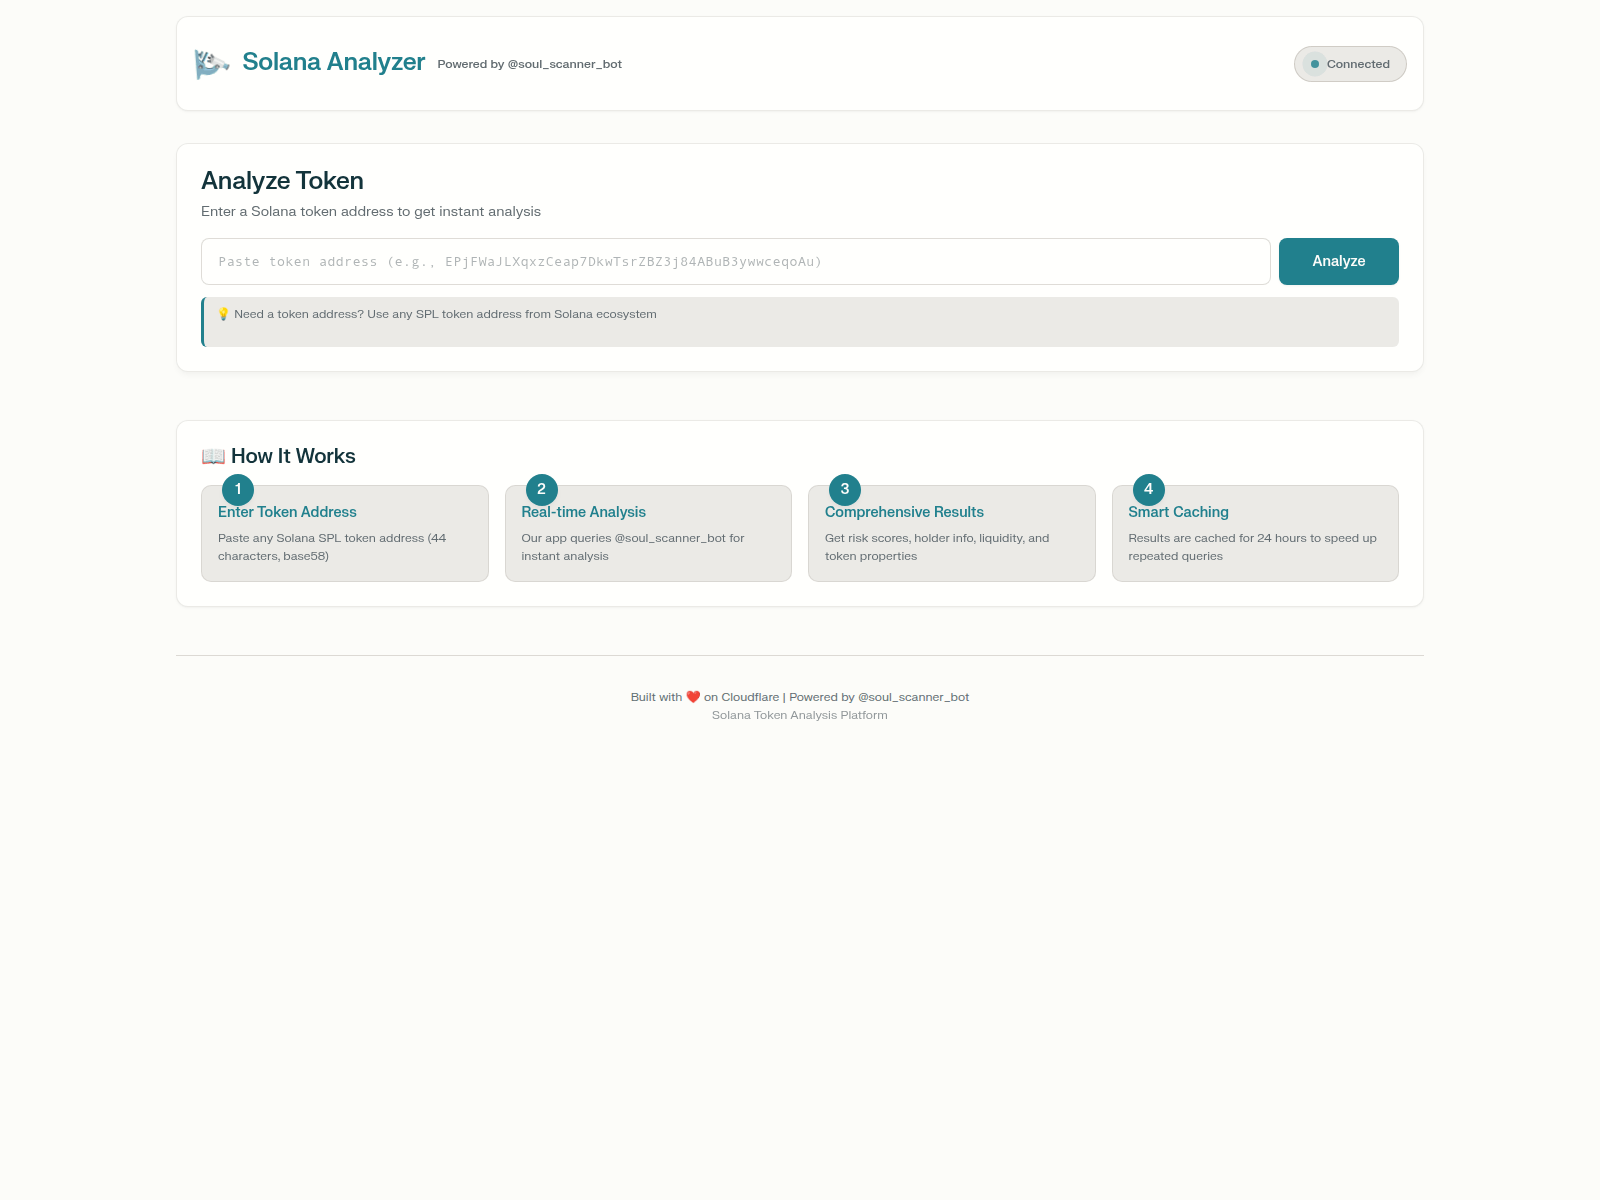1600x1200 pixels.
Task: Select the Smart Caching card title
Action: click(x=1179, y=512)
